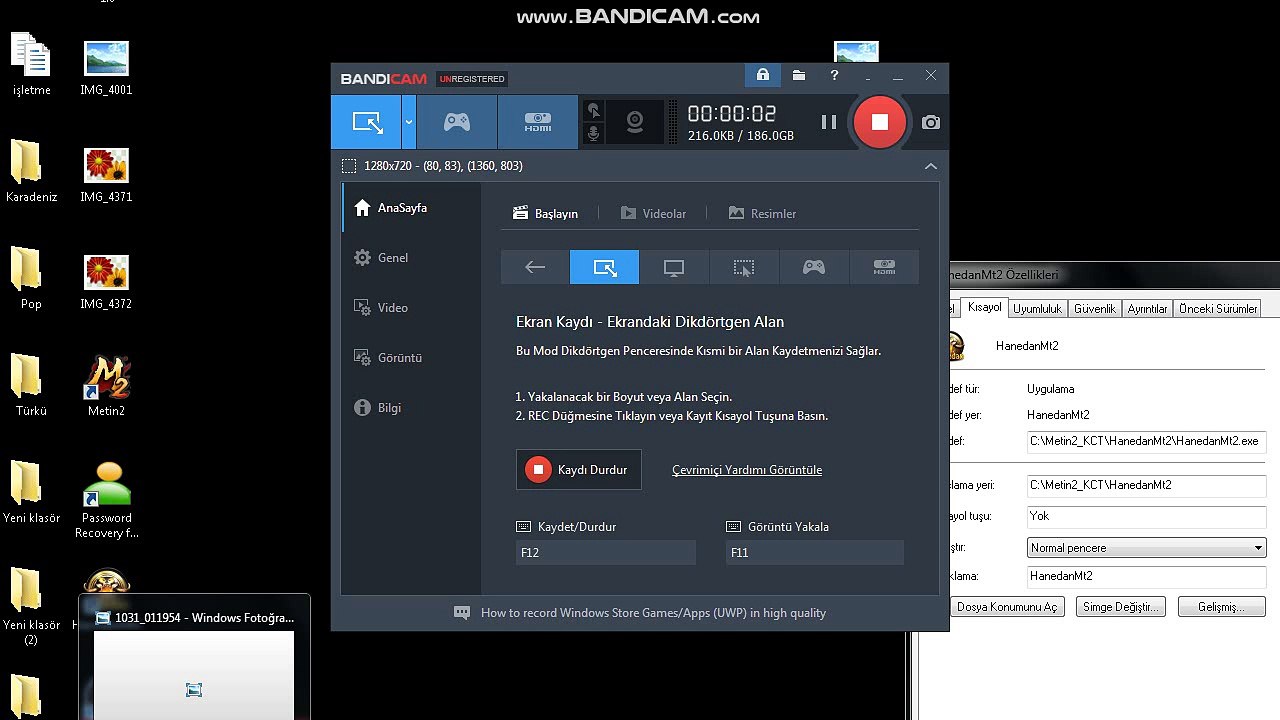1280x720 pixels.
Task: Click the Simge Değiştir button
Action: click(x=1121, y=607)
